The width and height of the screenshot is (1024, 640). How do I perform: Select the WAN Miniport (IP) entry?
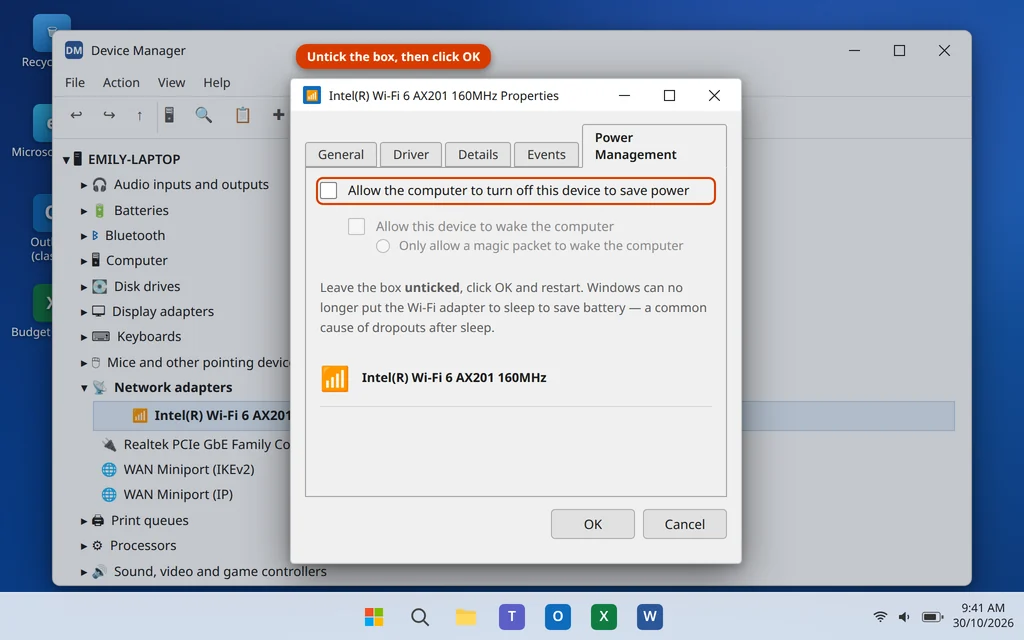click(178, 494)
